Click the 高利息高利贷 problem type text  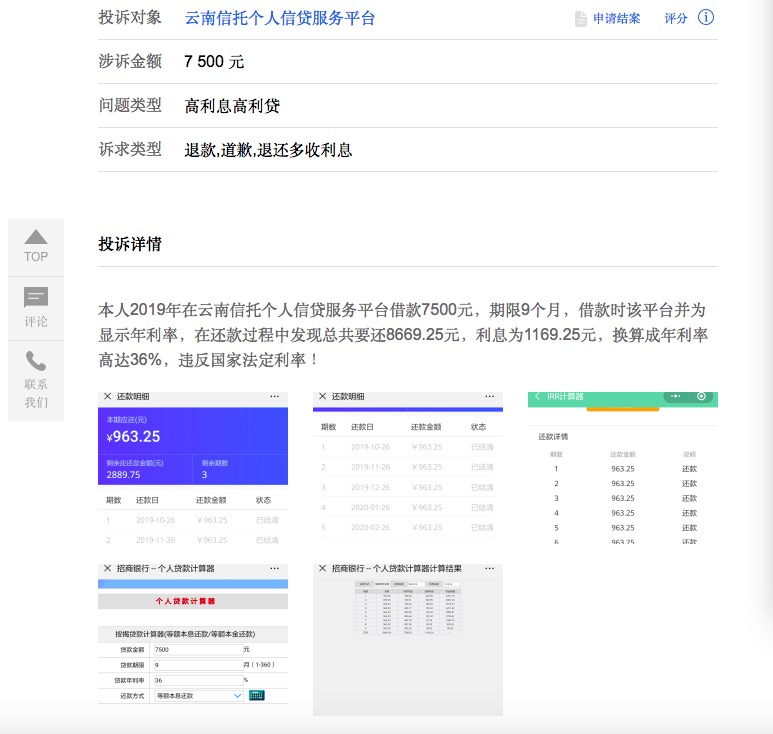(232, 105)
